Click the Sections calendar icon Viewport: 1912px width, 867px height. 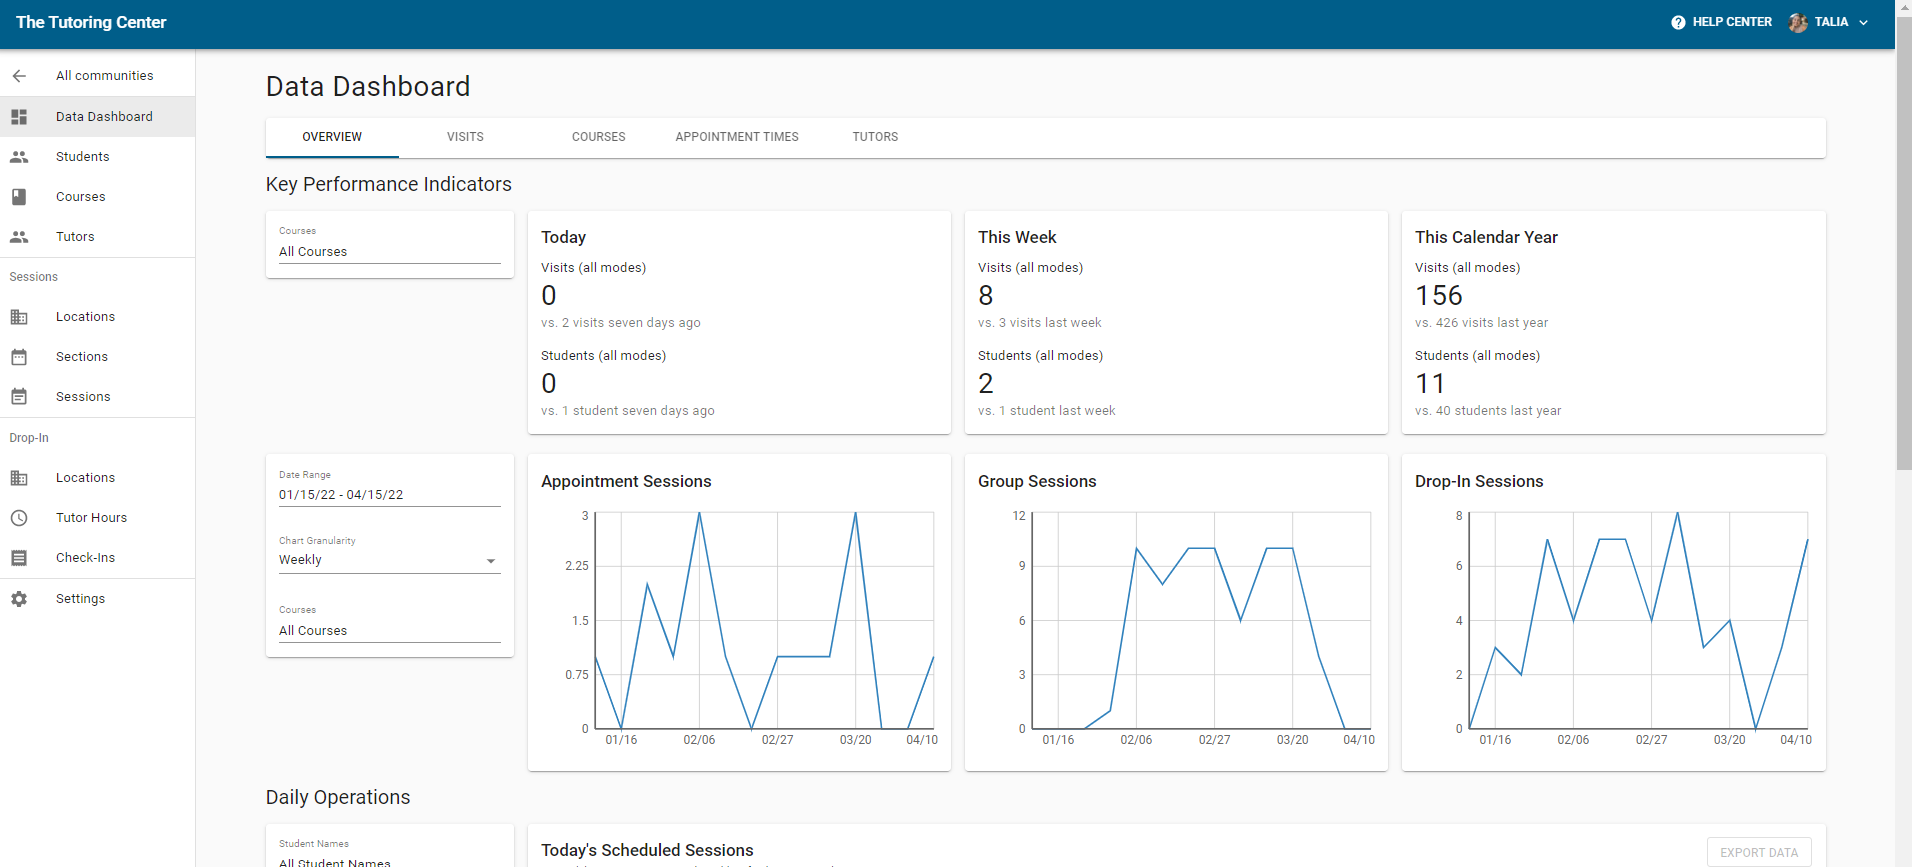[x=19, y=357]
